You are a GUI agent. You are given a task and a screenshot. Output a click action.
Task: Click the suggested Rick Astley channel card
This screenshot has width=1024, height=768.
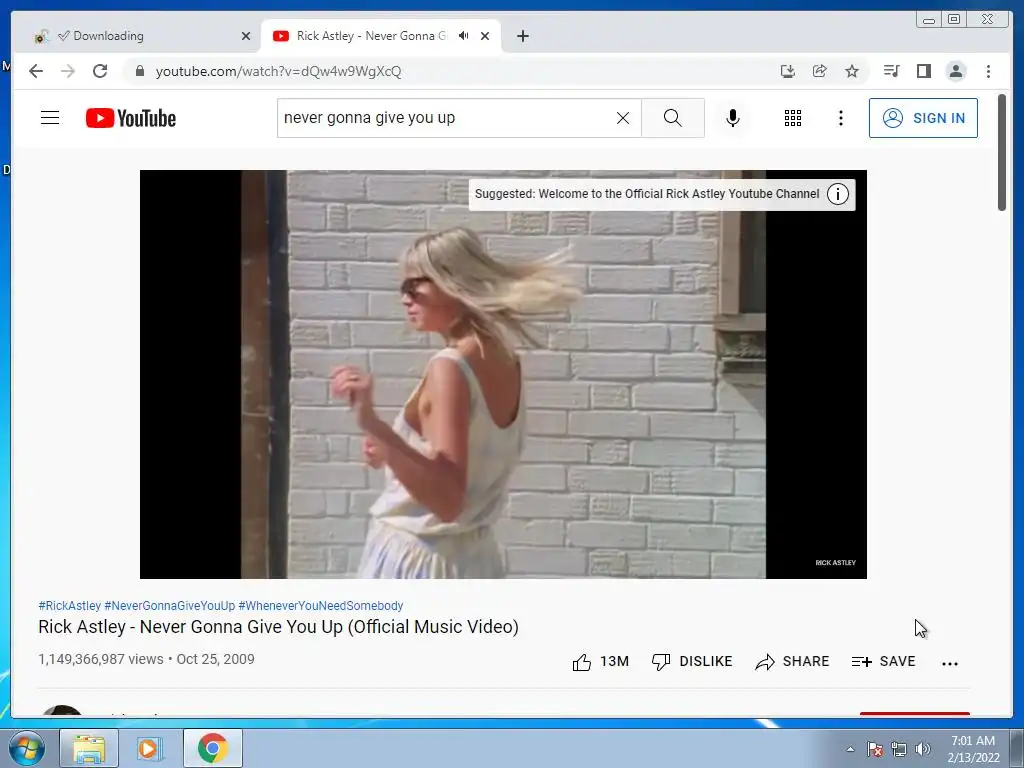[662, 194]
